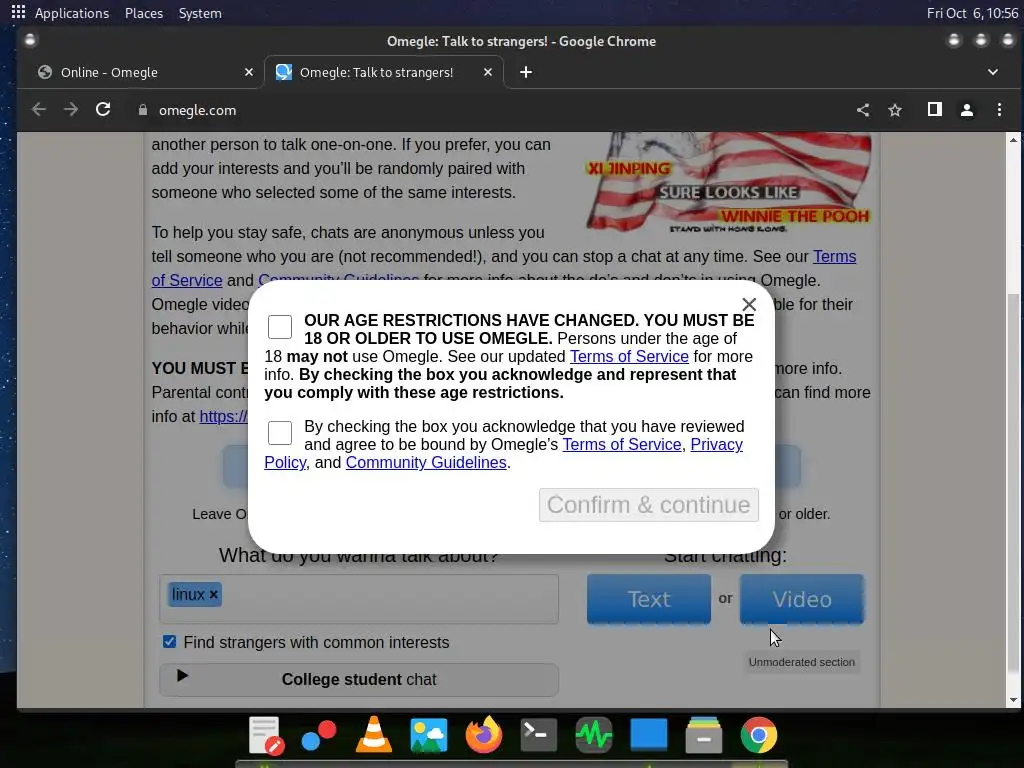1024x768 pixels.
Task: Open the first dialog paragraph's Terms of Service link
Action: 629,357
